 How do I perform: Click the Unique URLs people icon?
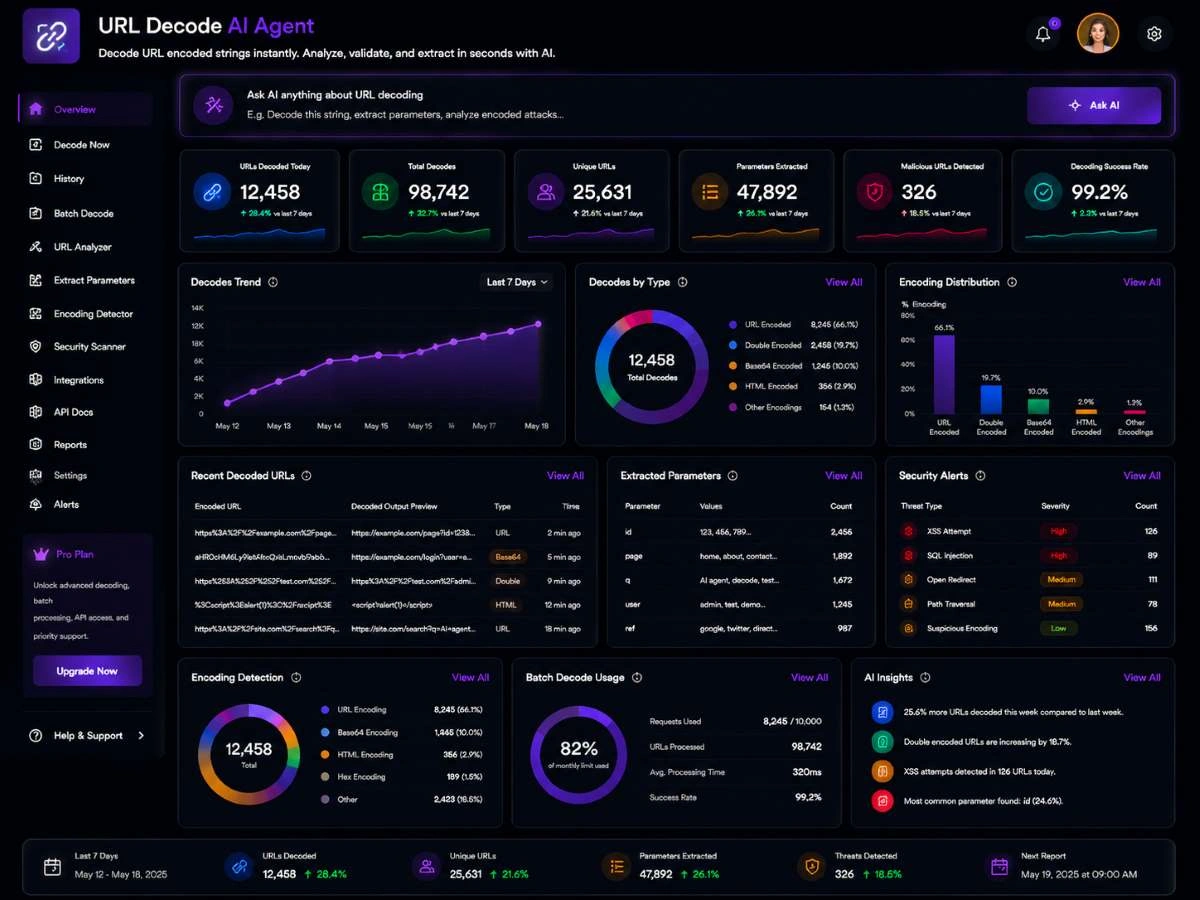[x=546, y=193]
